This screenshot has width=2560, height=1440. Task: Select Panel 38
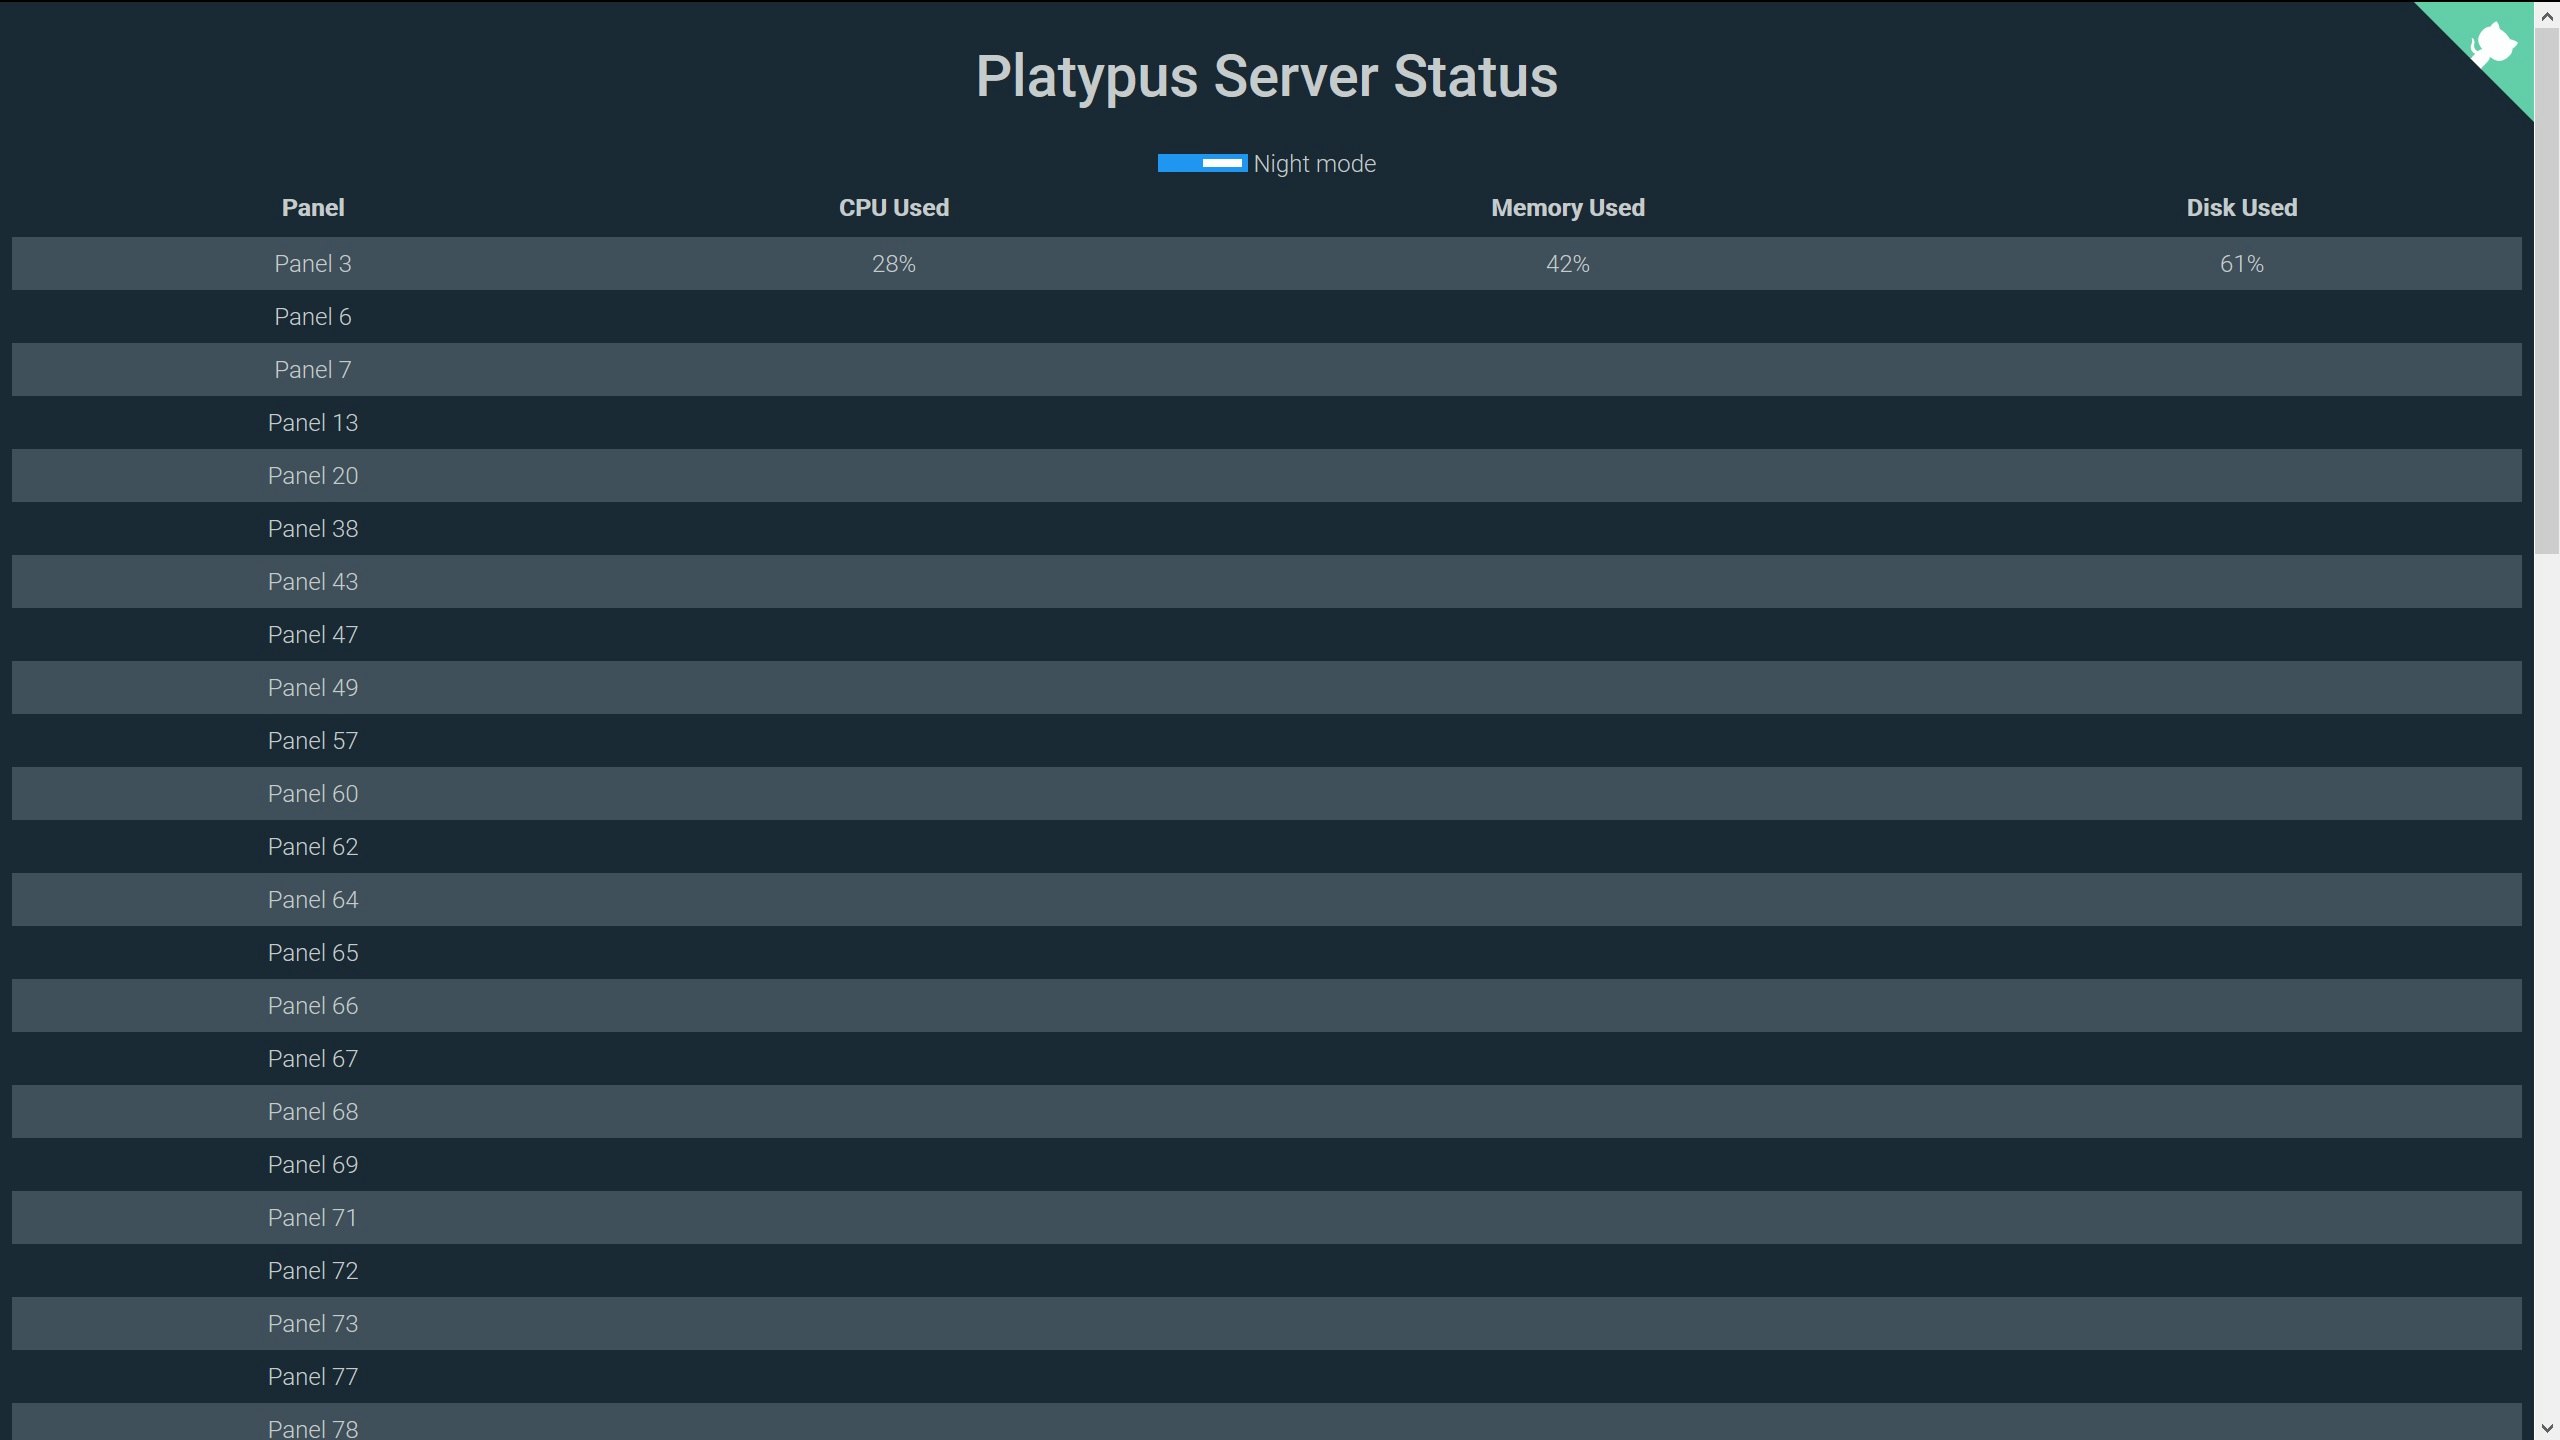point(313,528)
